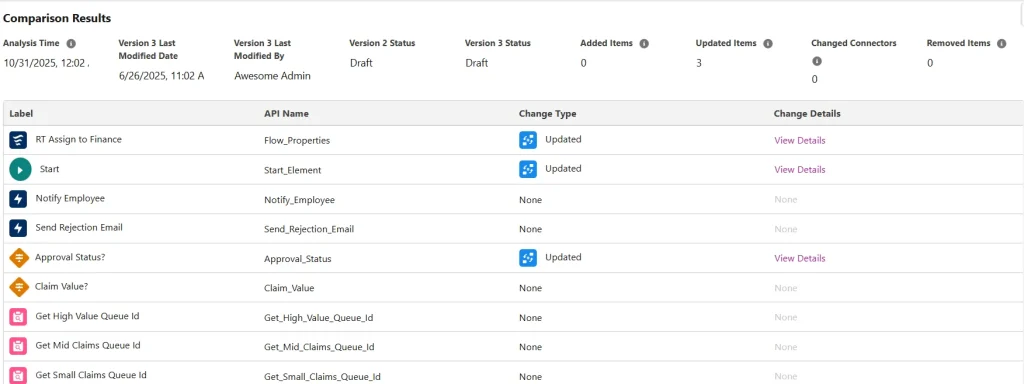Click the Get_Mid_Claims_Queue_Id API name
Screen dimensions: 1024x384
pos(319,347)
